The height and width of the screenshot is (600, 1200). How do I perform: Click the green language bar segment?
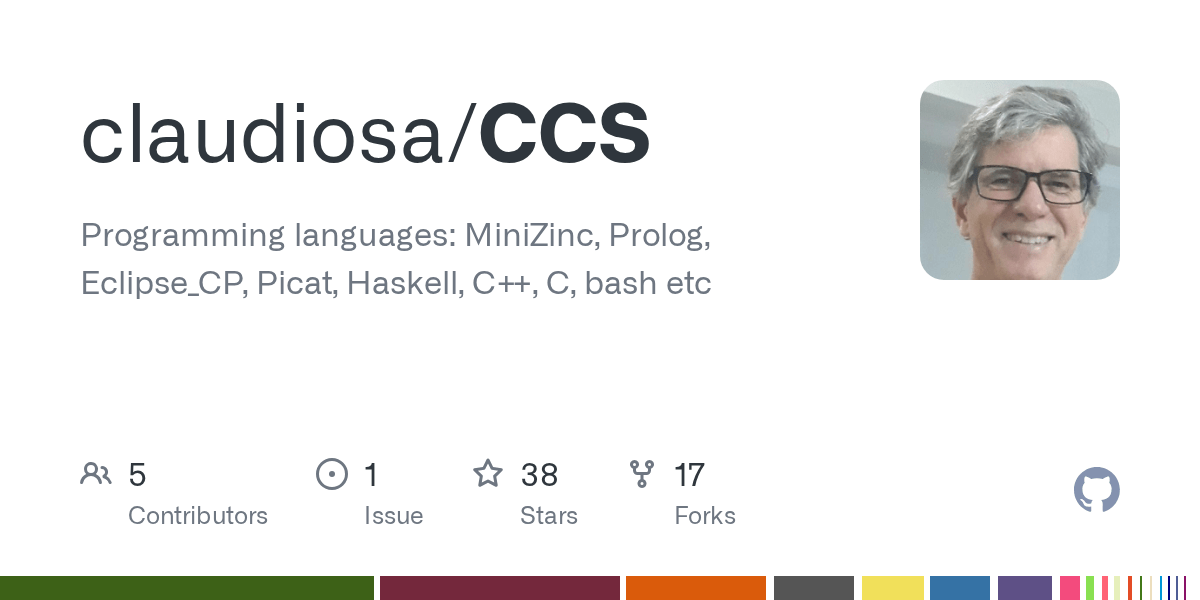tap(186, 588)
